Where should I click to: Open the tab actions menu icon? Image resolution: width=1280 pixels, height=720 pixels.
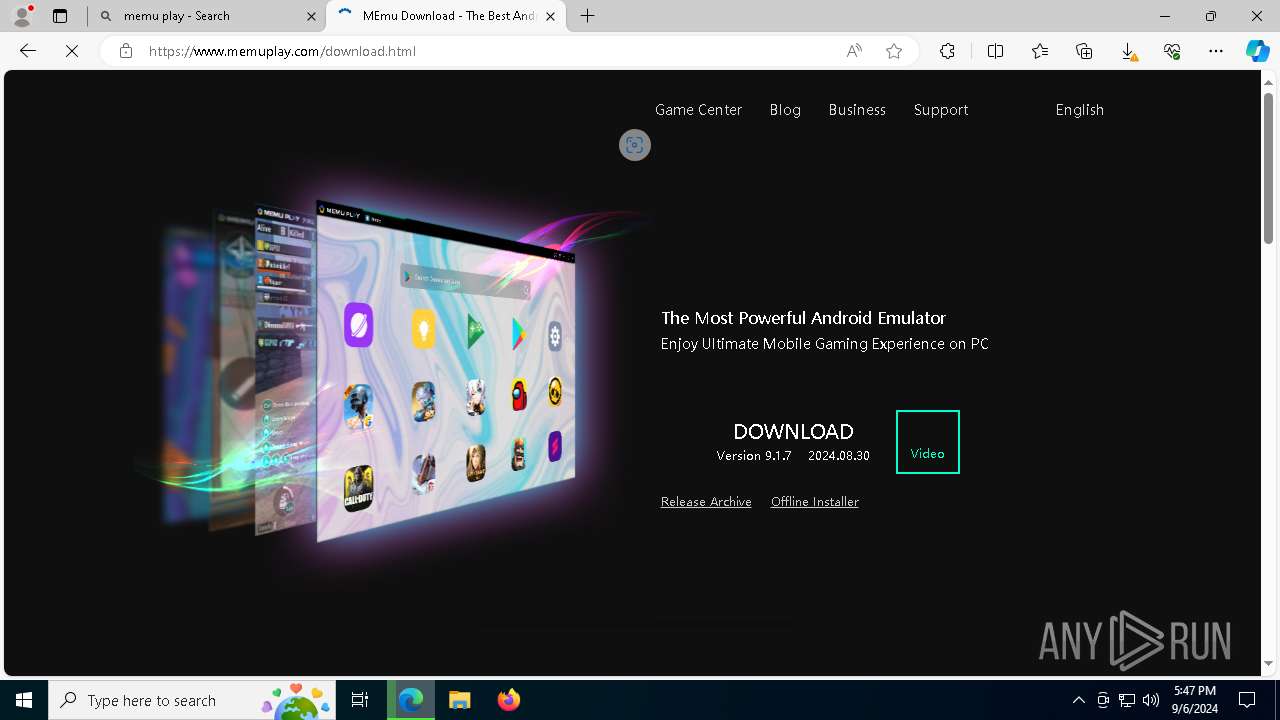(60, 16)
